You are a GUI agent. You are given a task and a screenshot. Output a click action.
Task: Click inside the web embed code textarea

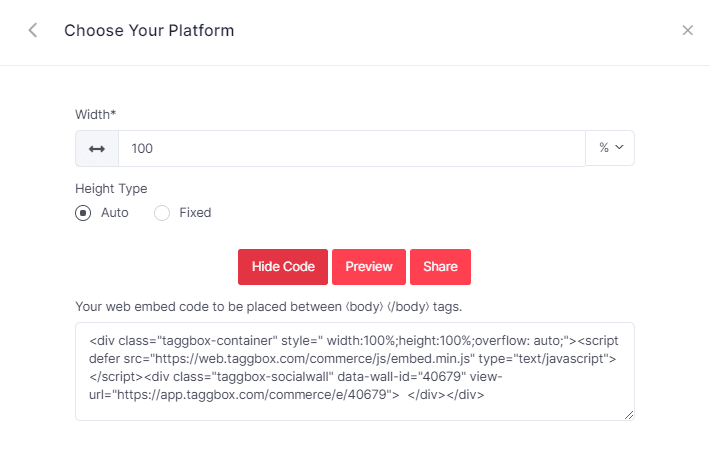coord(354,371)
